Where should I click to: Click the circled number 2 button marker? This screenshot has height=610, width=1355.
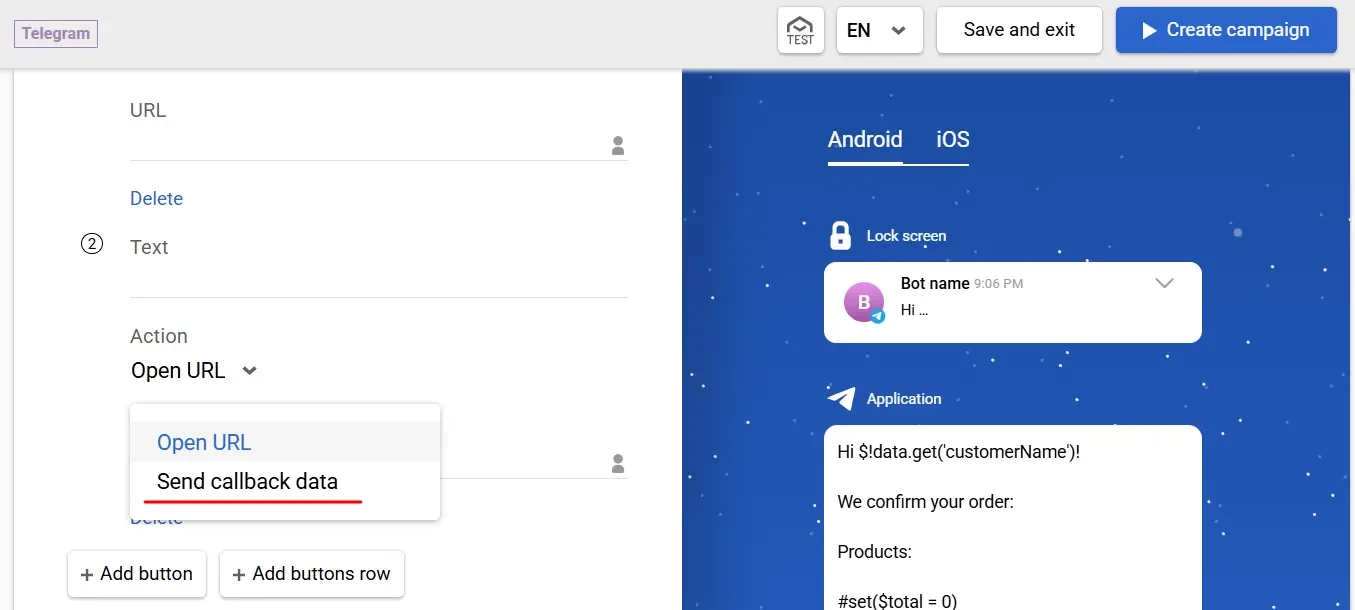[92, 245]
